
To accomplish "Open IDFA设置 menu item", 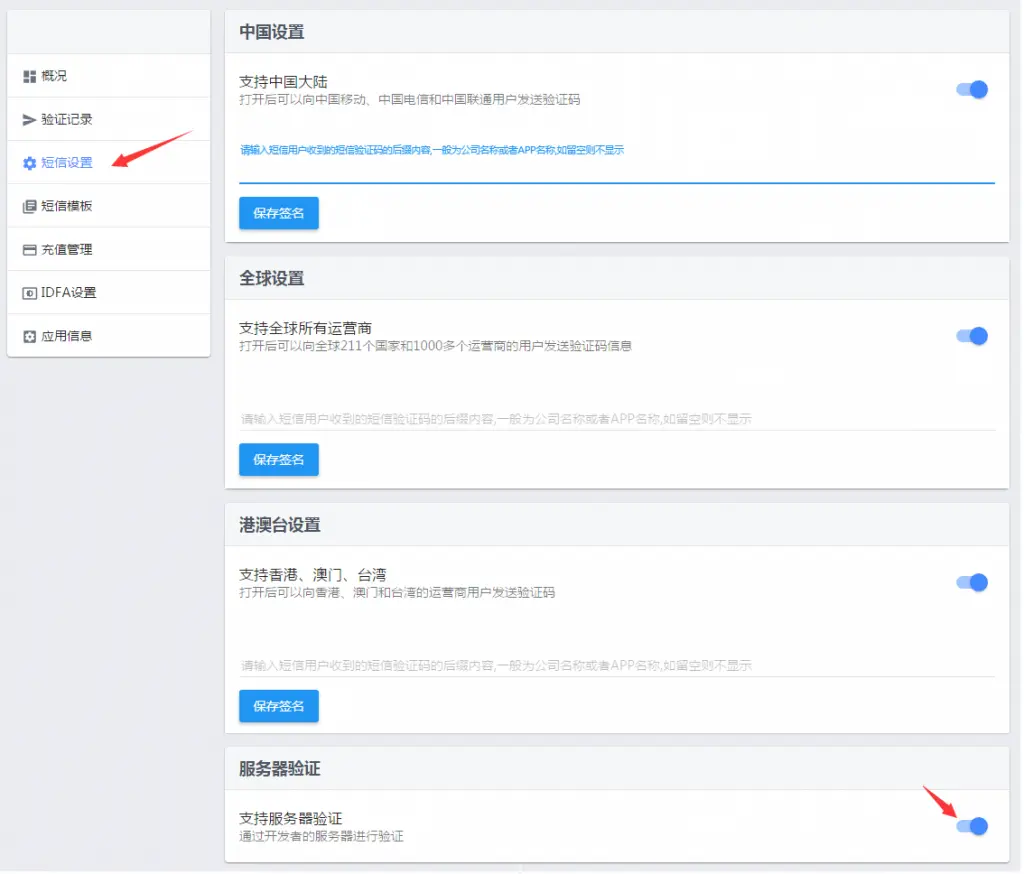I will coord(108,292).
